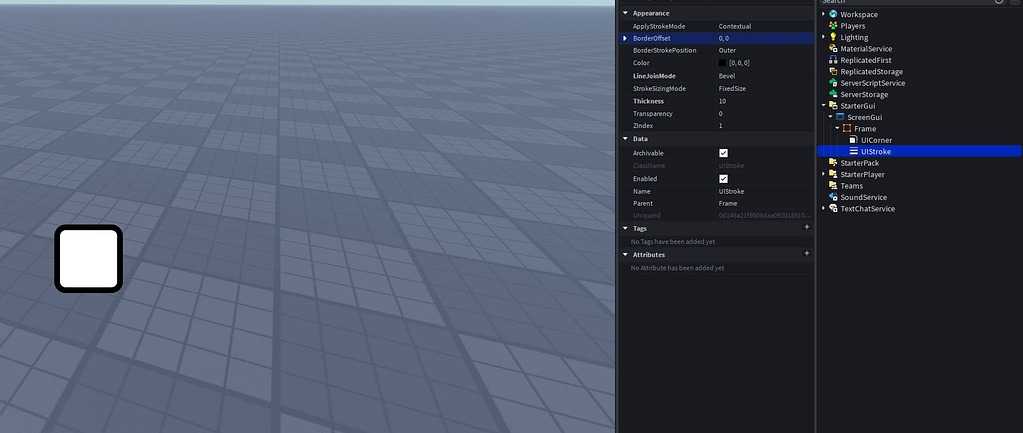The width and height of the screenshot is (1023, 433).
Task: Select the UICorner label in Explorer
Action: [x=876, y=140]
